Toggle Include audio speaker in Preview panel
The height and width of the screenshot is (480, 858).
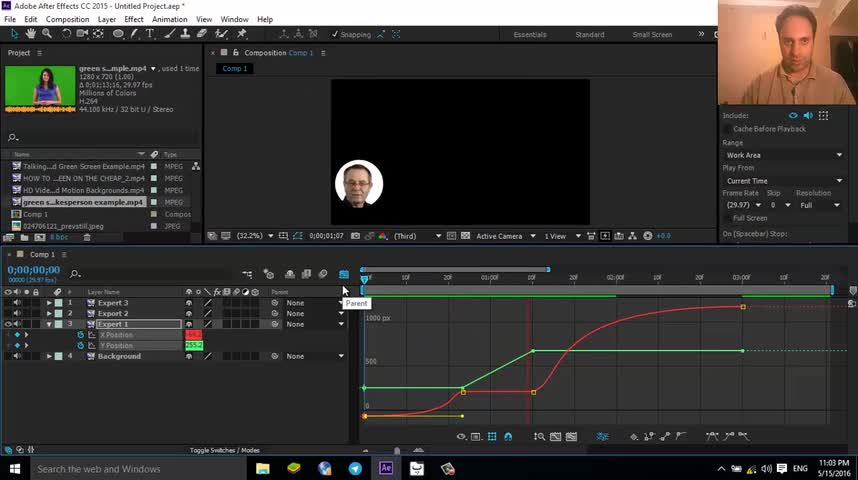[808, 115]
